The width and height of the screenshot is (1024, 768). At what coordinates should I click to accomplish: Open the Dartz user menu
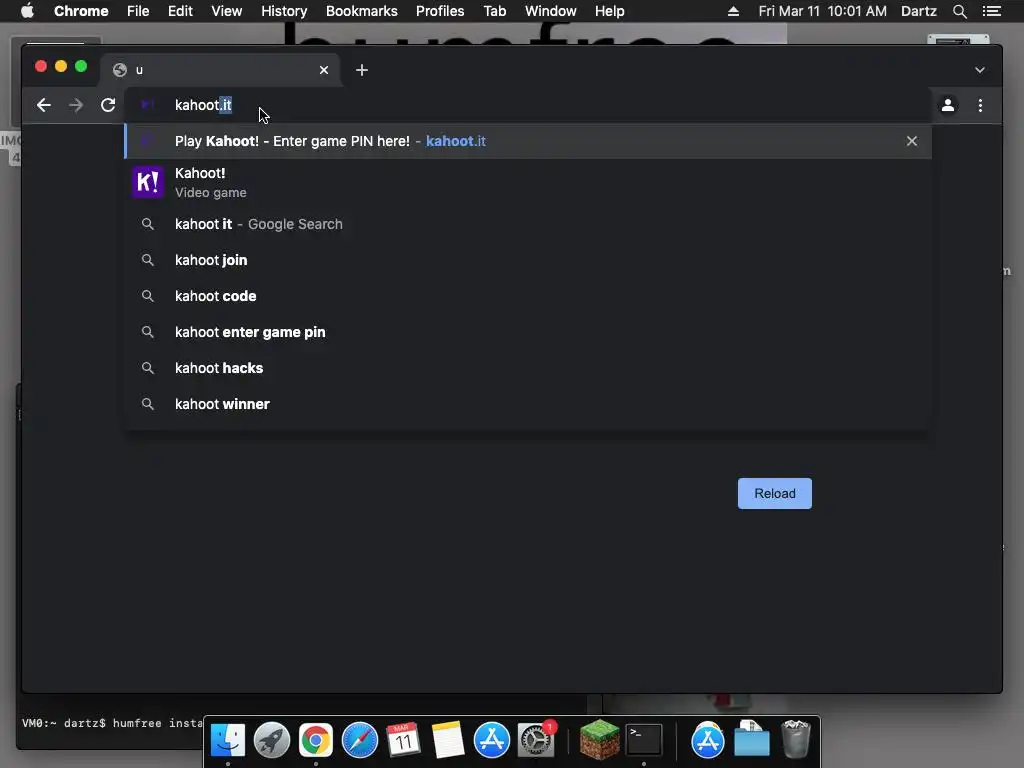point(919,11)
